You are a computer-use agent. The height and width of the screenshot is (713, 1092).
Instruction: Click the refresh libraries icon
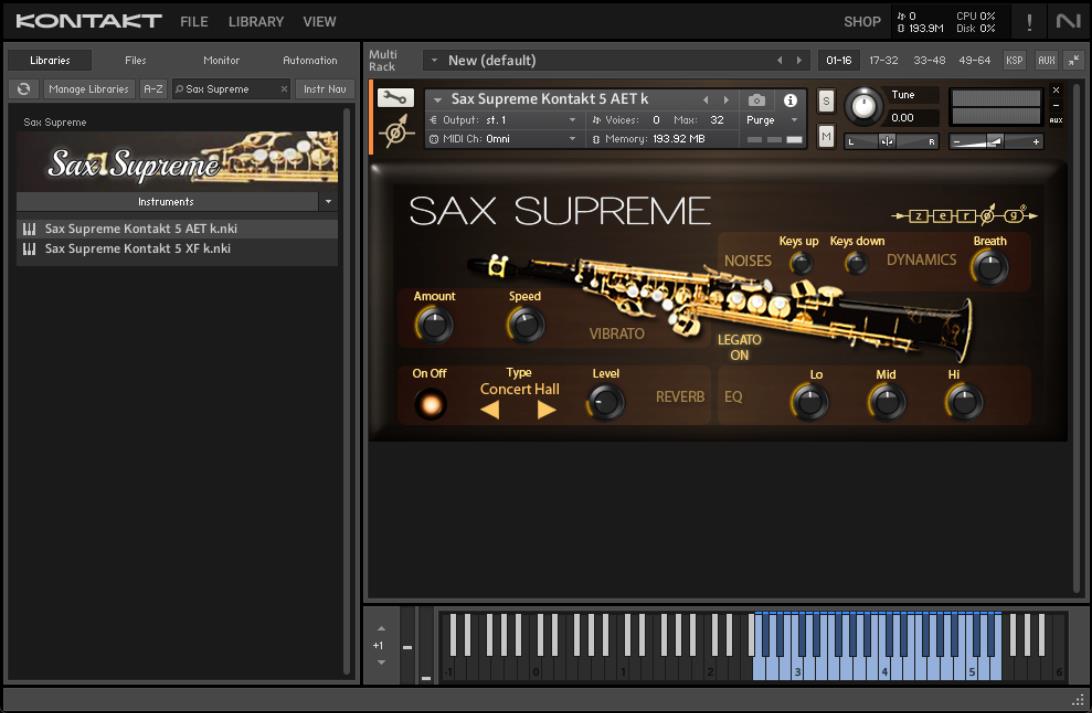[x=23, y=89]
